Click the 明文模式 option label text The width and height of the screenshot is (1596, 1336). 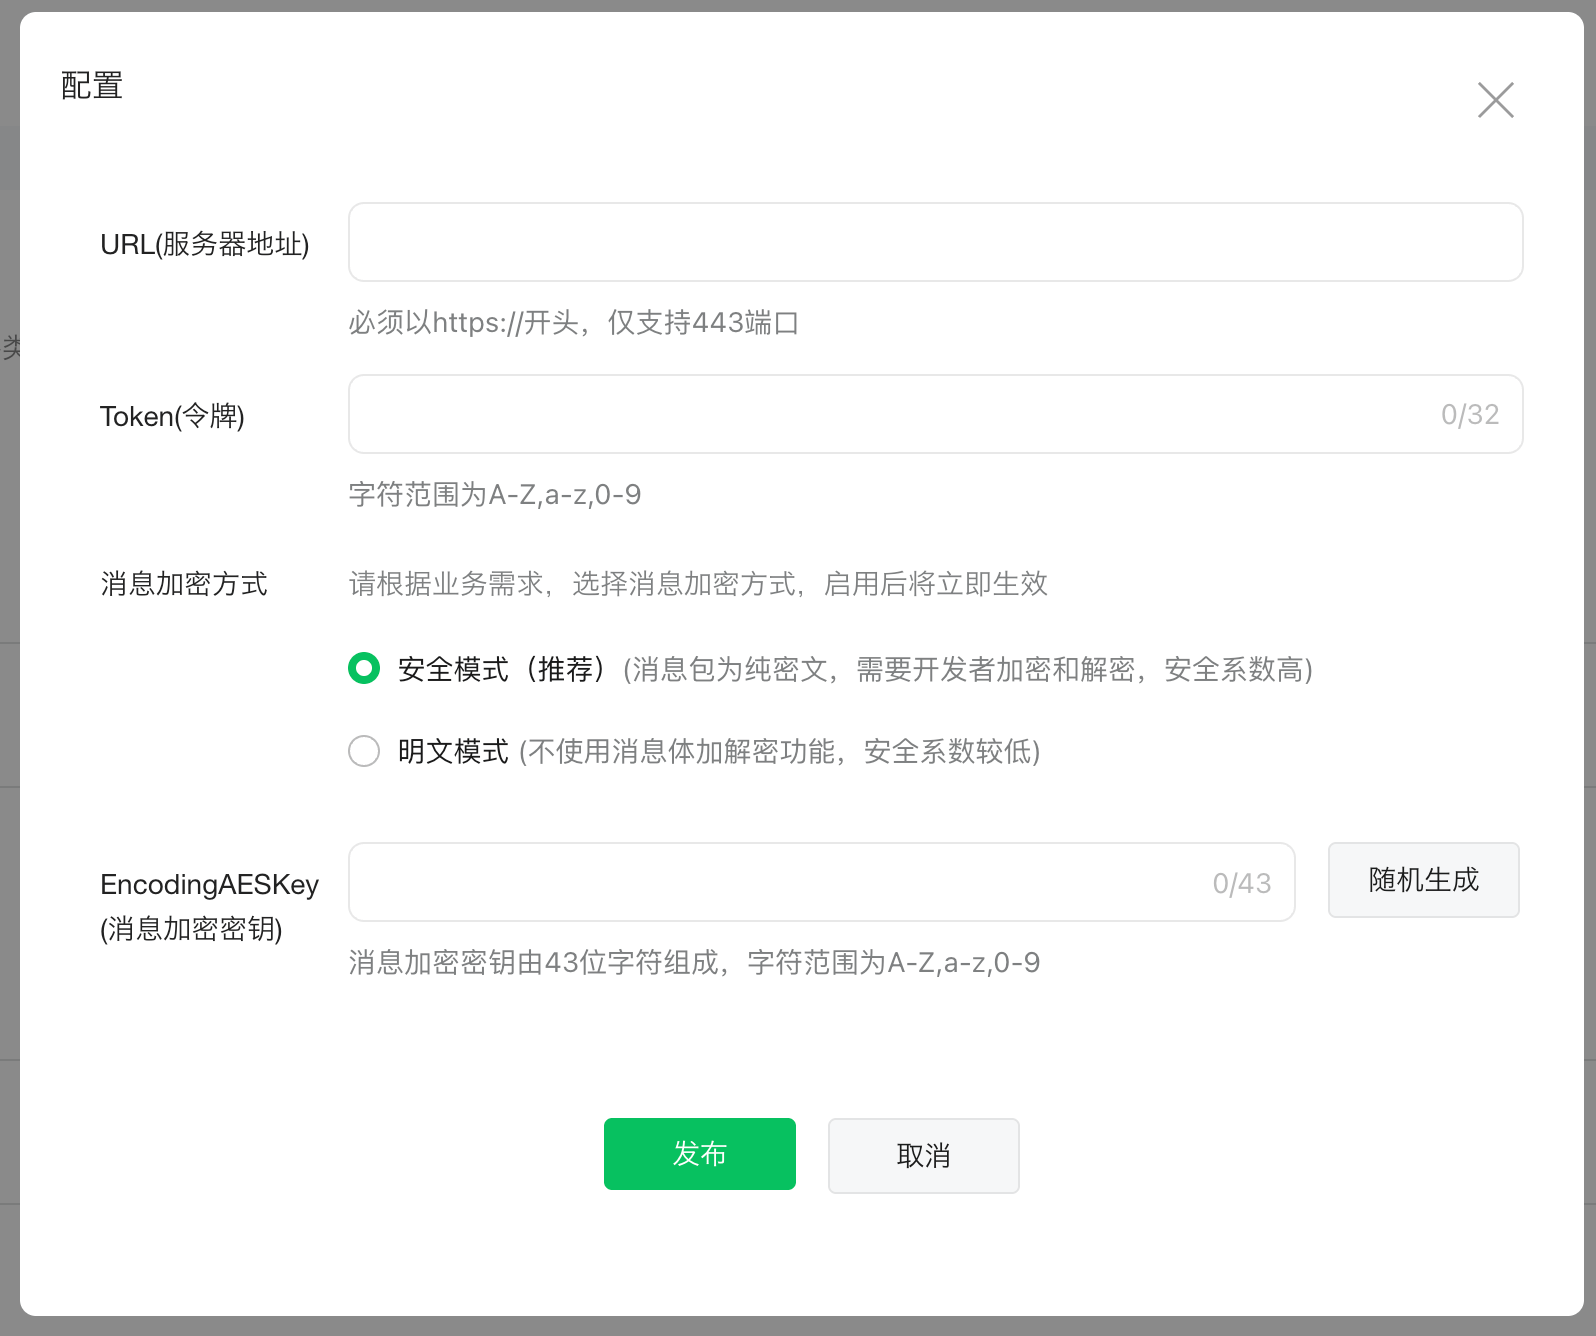453,751
